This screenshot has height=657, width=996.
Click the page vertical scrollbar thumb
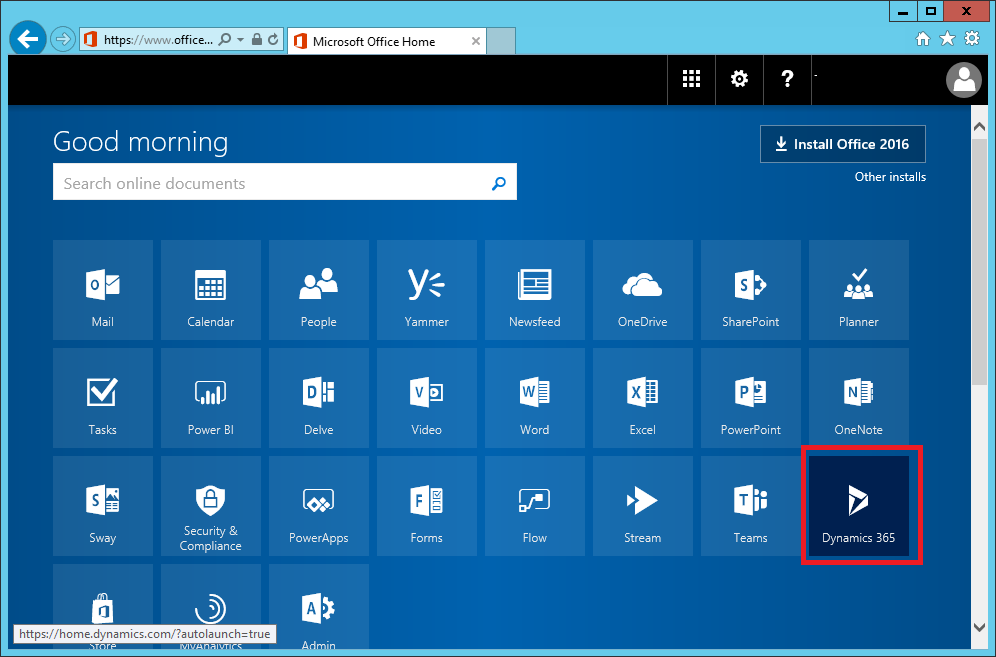(x=979, y=262)
